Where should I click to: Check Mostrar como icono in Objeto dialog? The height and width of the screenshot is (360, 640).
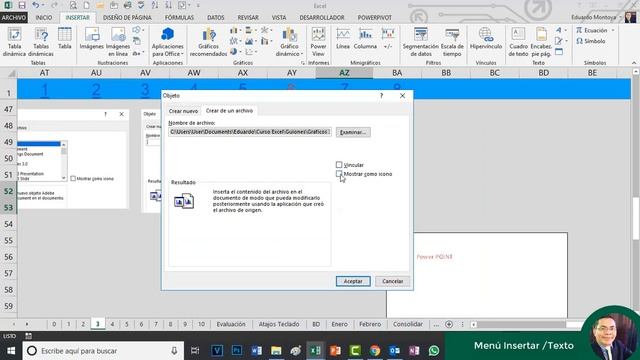[x=339, y=174]
